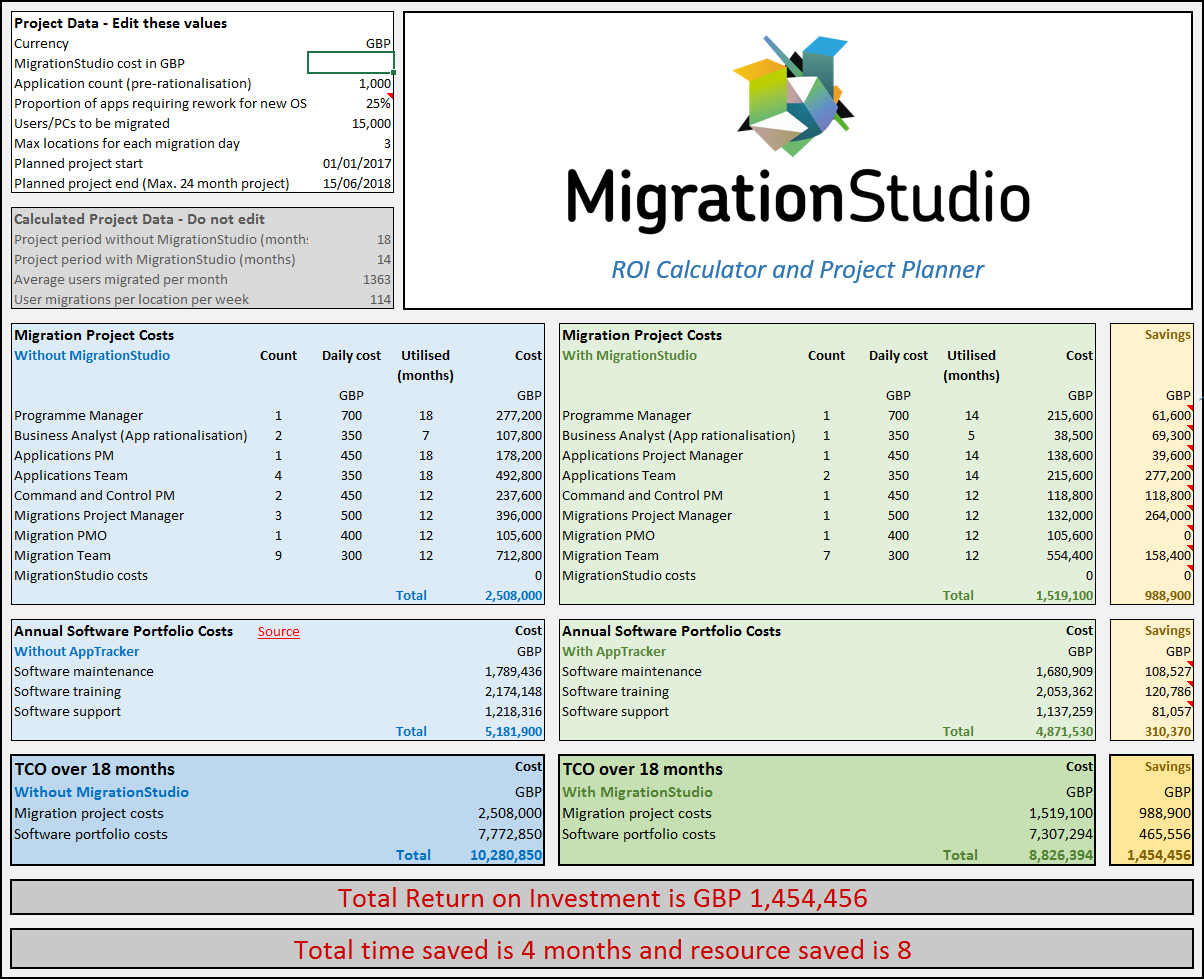Select rework proportion value 25%

pos(378,104)
